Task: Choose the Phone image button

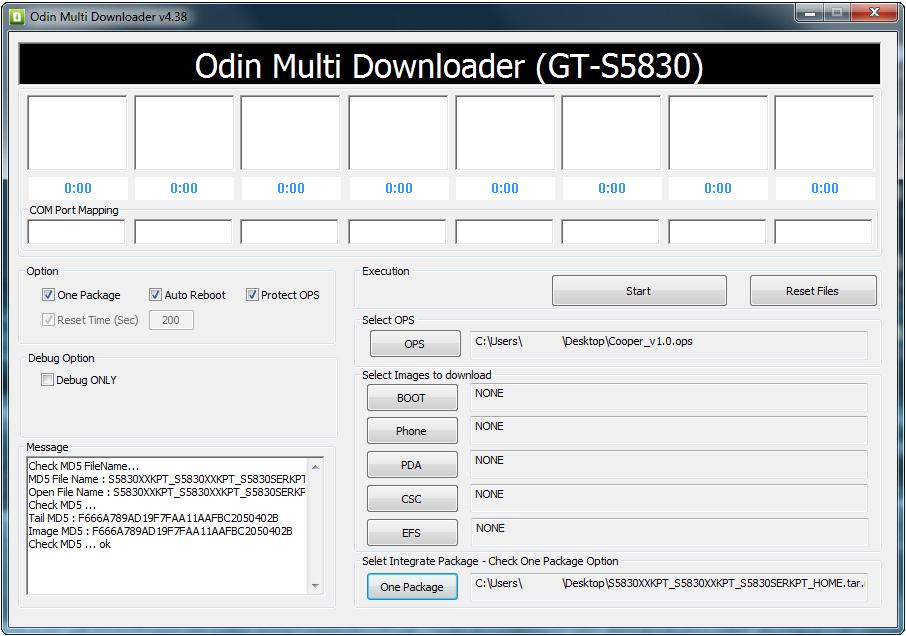Action: pyautogui.click(x=412, y=431)
